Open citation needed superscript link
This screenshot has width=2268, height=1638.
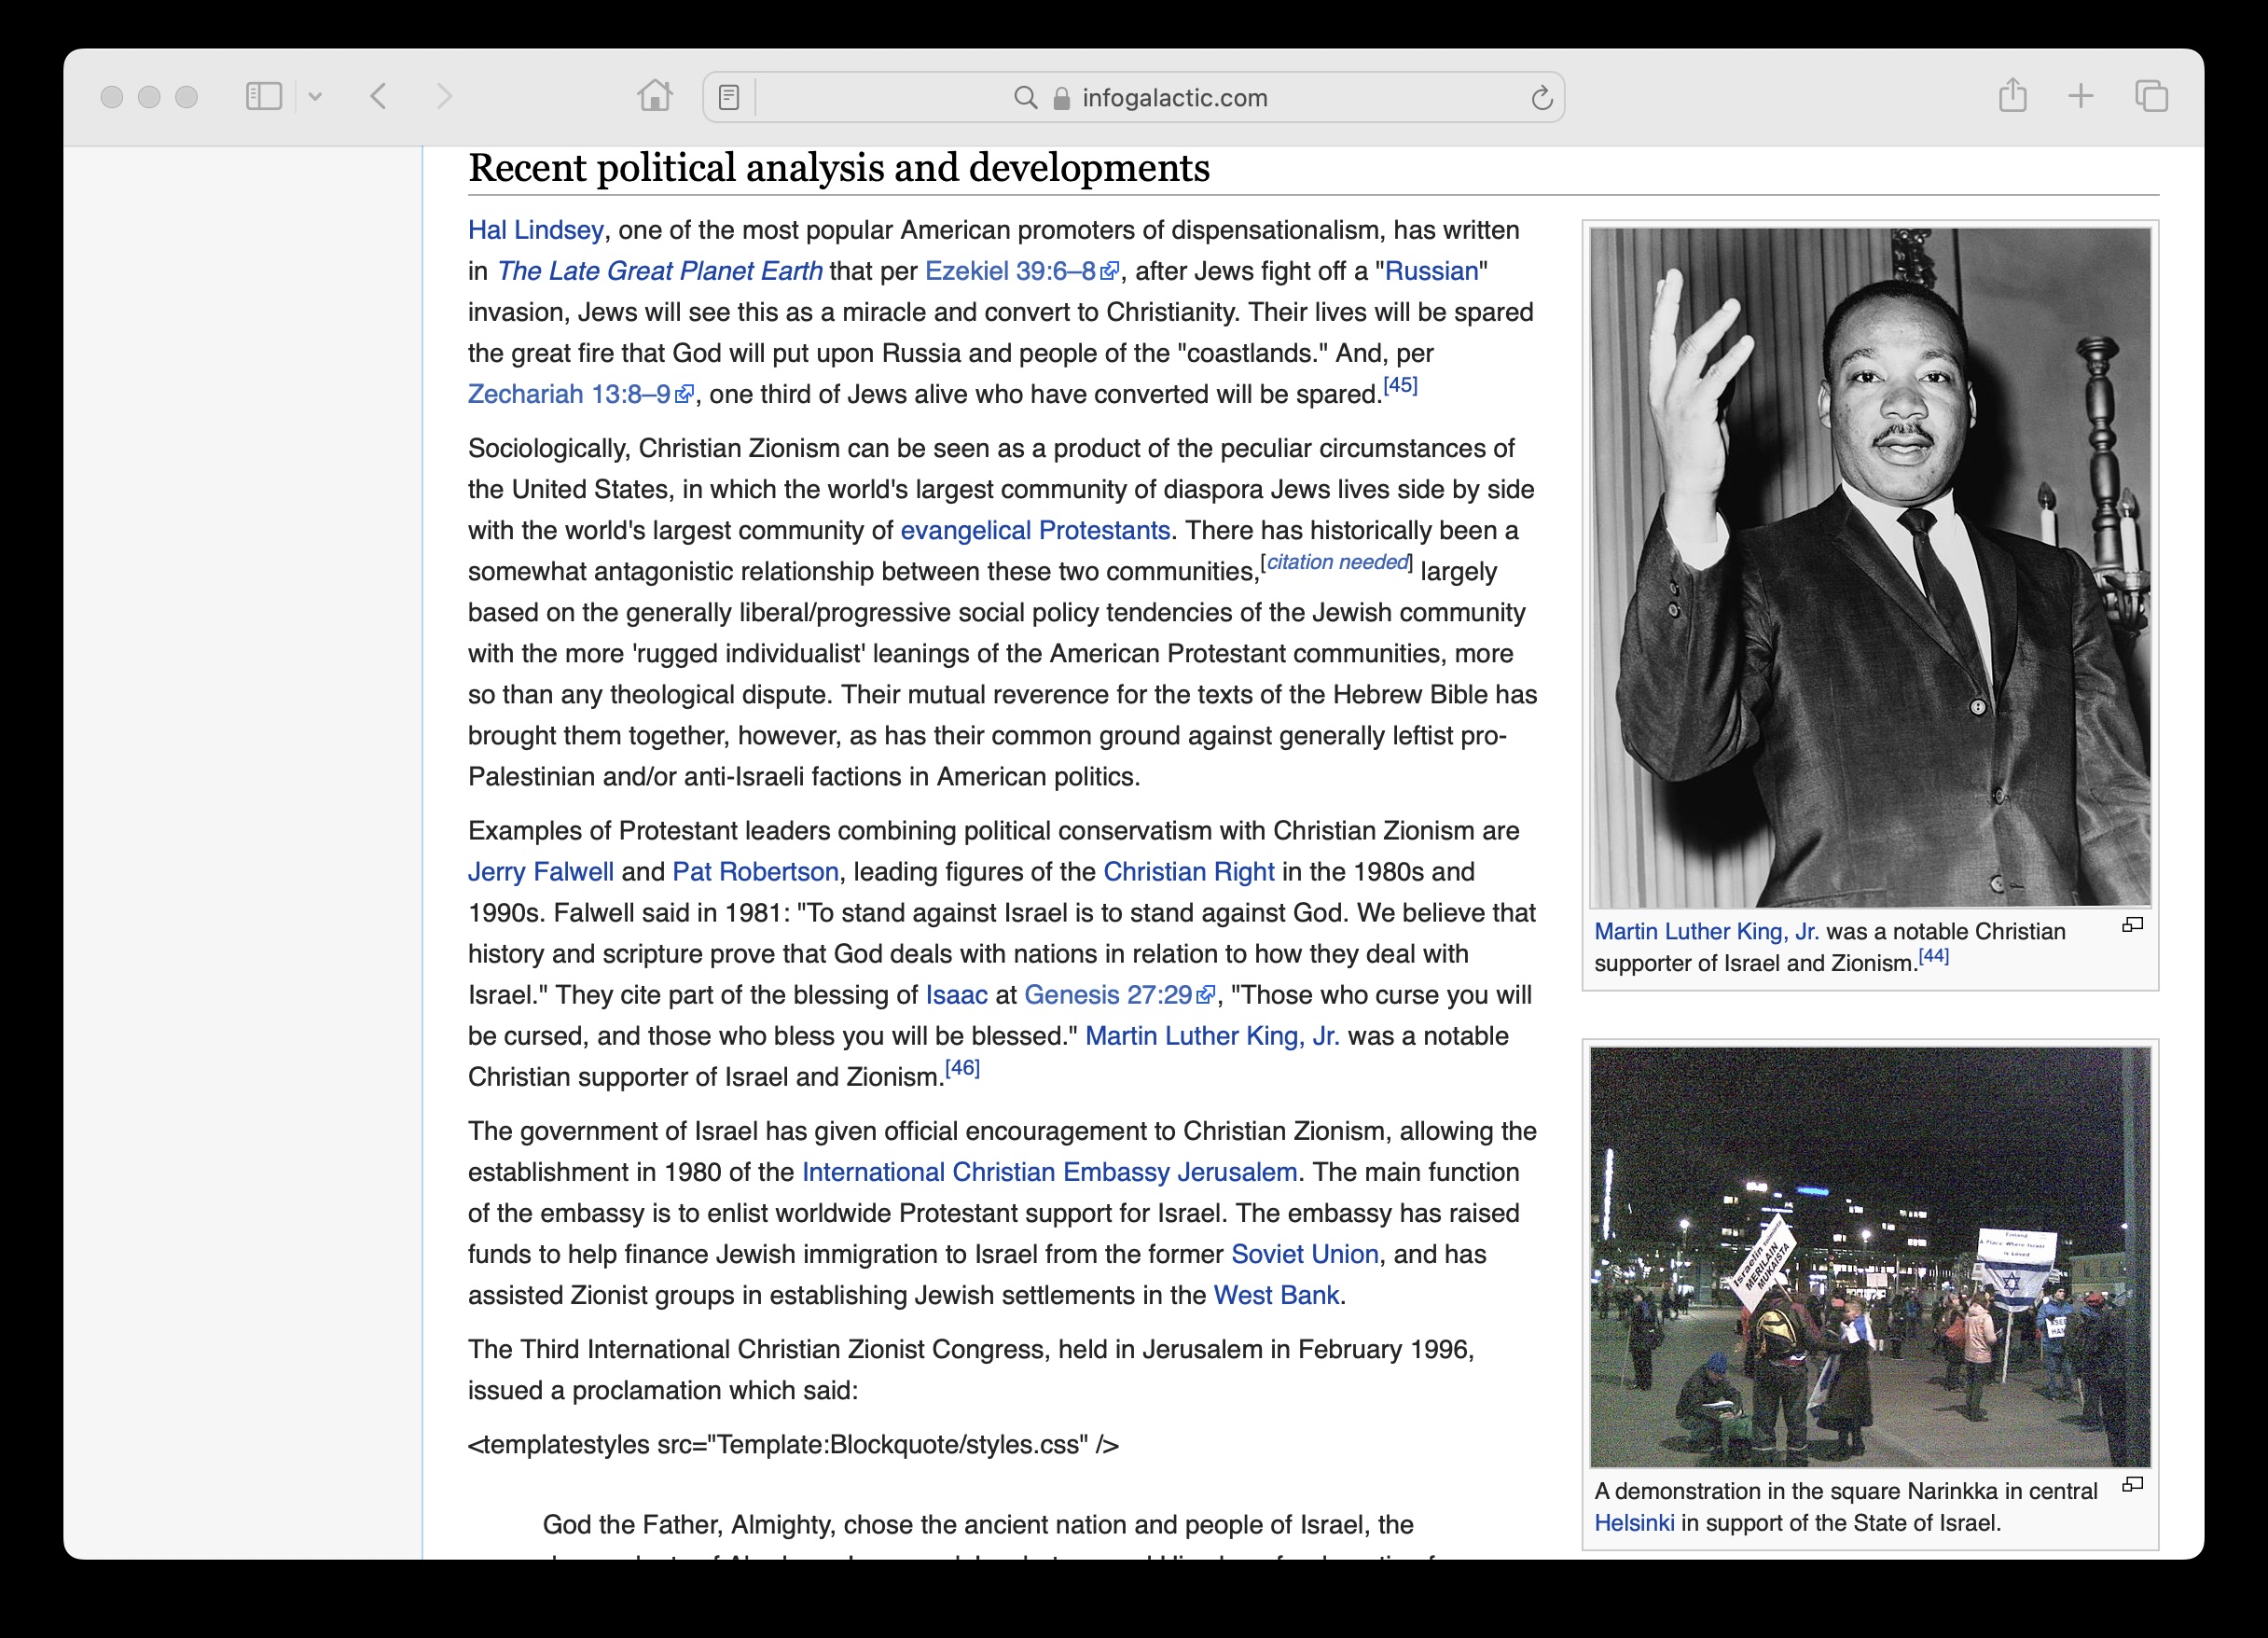coord(1337,562)
